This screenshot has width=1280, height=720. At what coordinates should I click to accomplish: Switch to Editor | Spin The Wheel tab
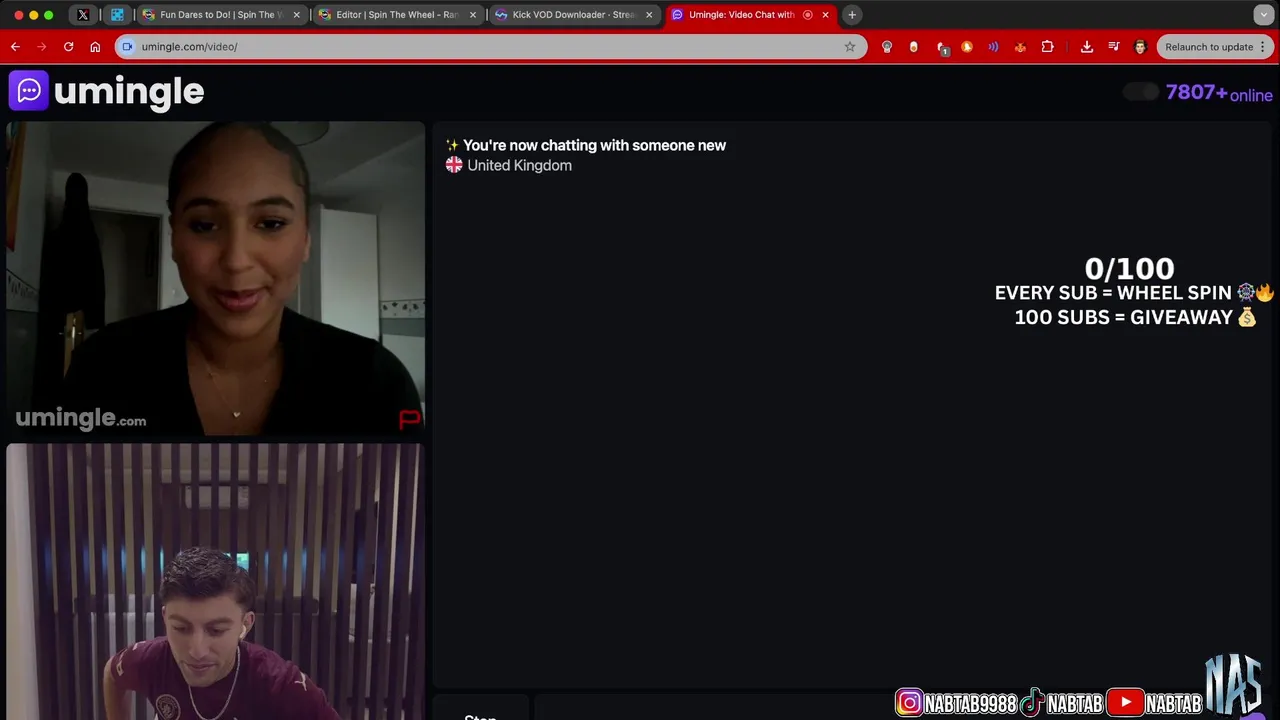(397, 15)
